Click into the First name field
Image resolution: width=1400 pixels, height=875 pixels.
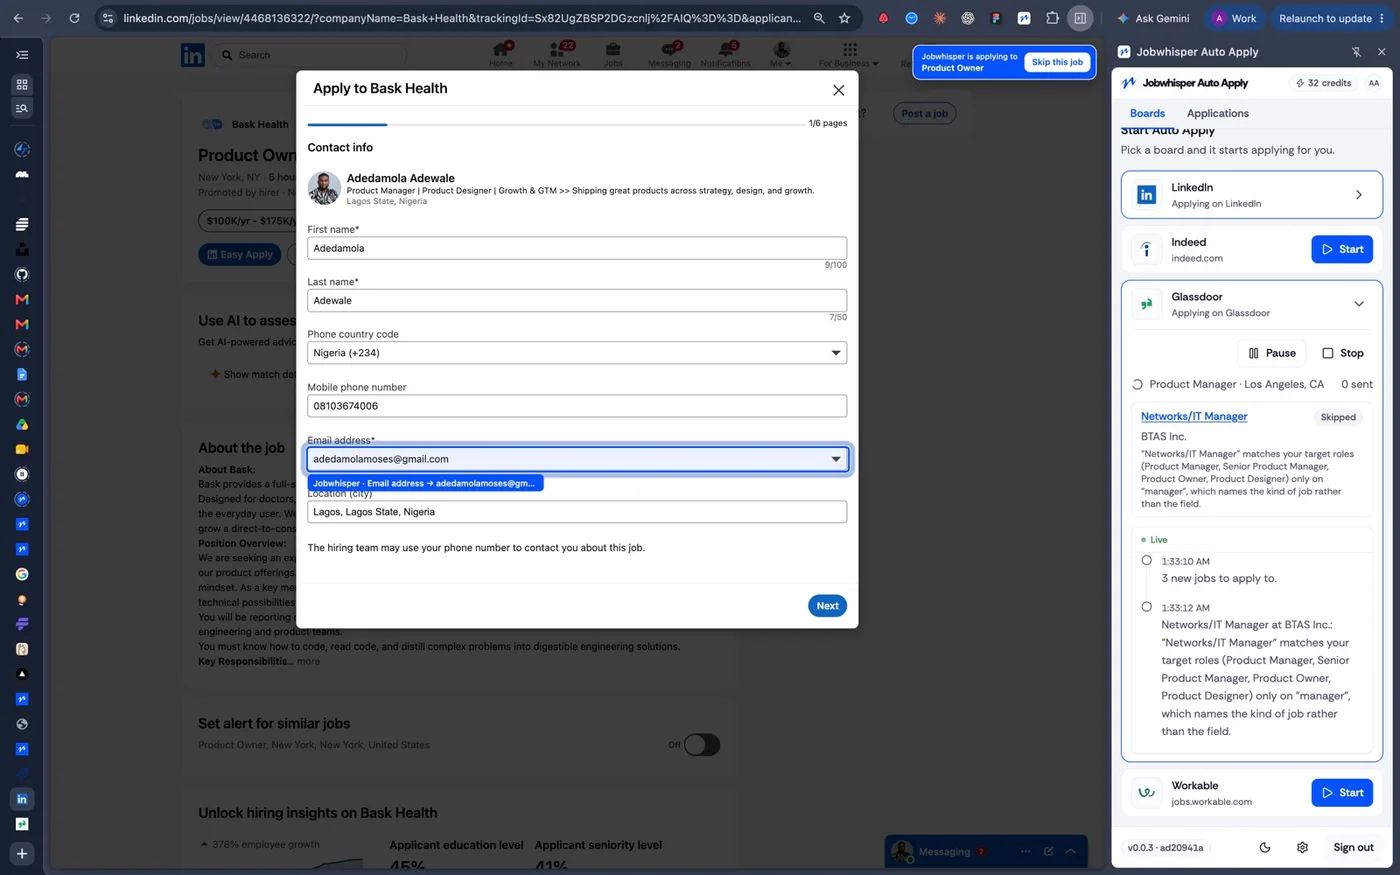point(577,248)
